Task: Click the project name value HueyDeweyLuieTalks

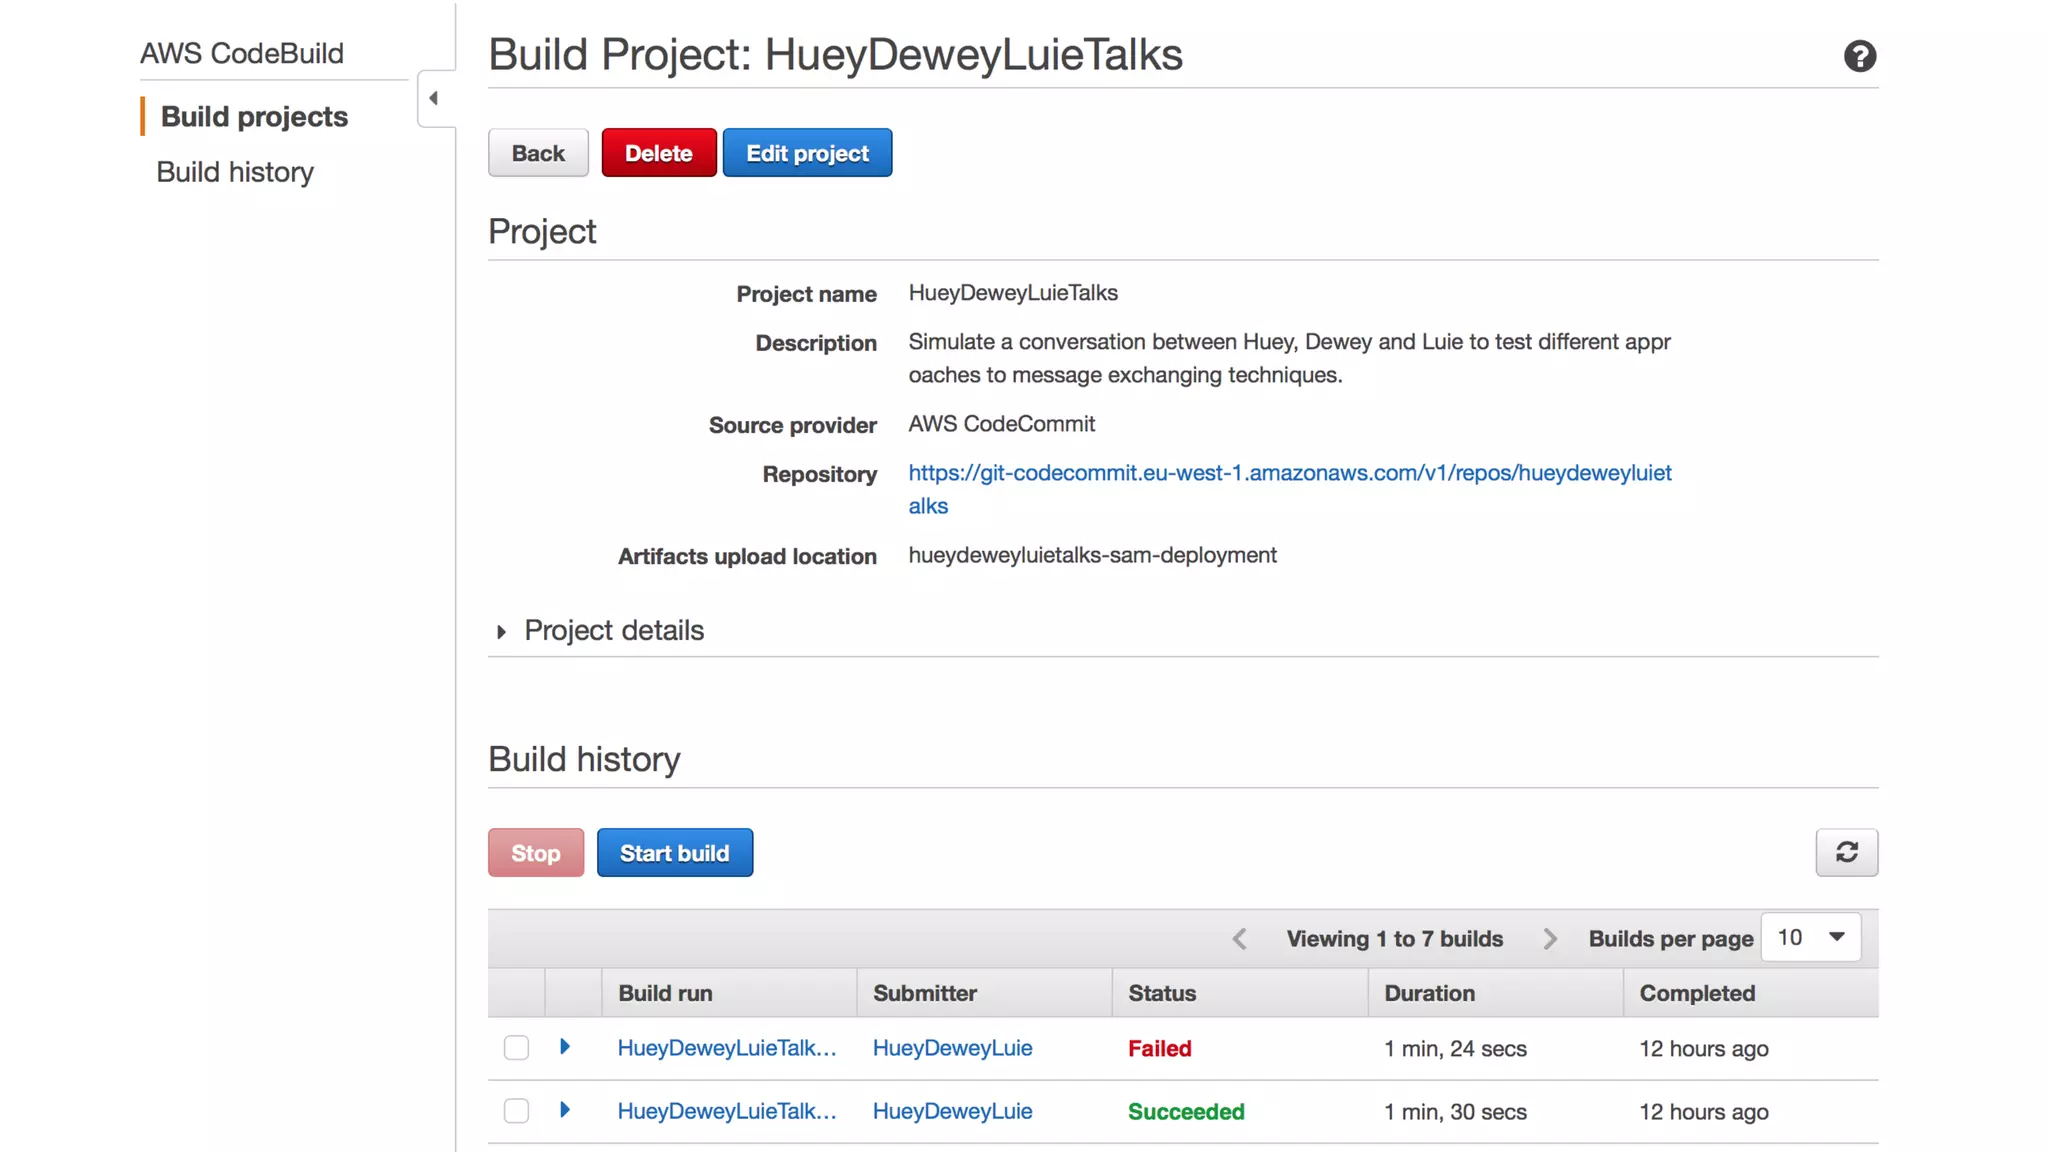Action: point(1013,292)
